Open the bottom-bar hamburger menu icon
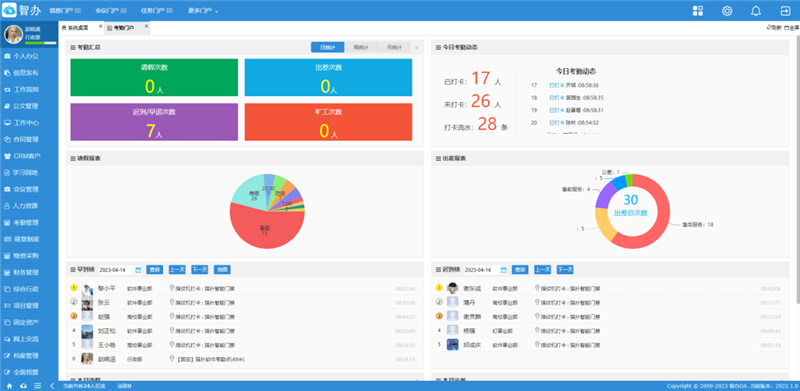Viewport: 800px width, 391px height. coord(37,386)
